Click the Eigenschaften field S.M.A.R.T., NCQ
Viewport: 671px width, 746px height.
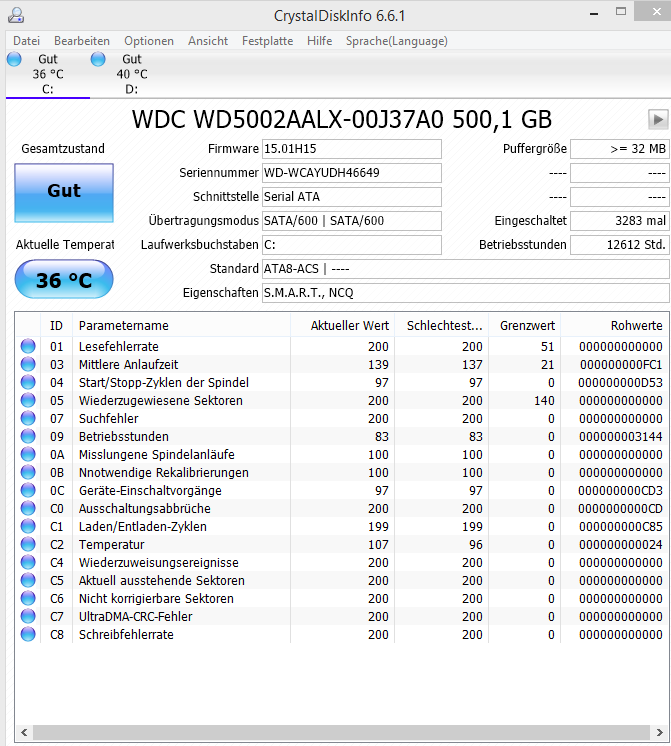point(466,293)
